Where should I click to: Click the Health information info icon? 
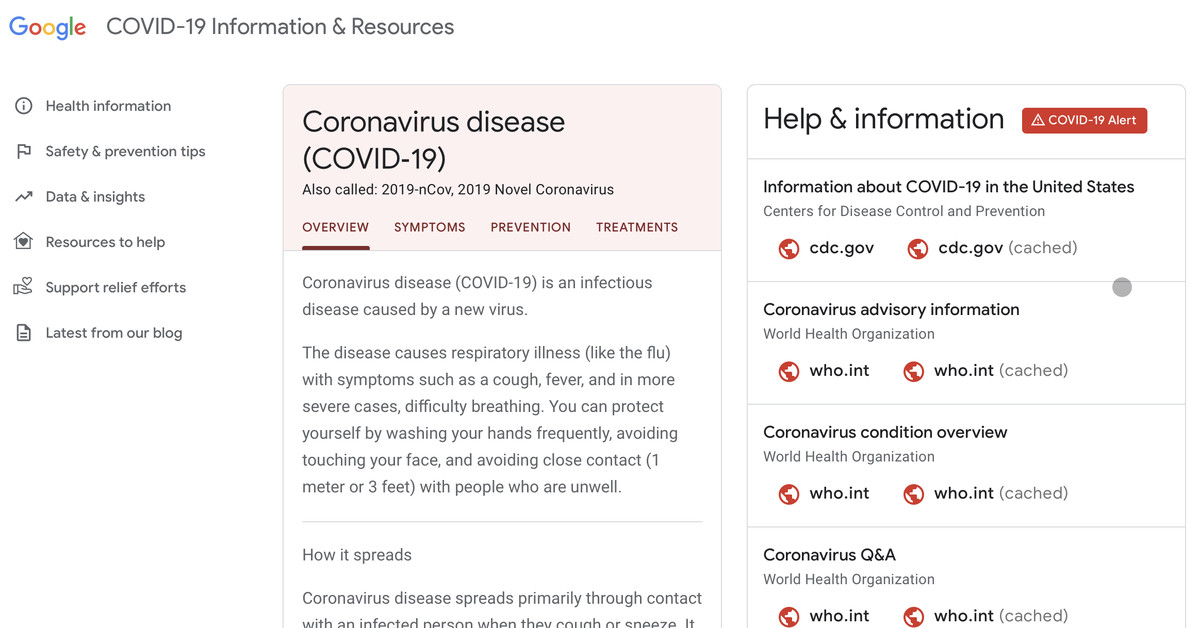pyautogui.click(x=22, y=105)
